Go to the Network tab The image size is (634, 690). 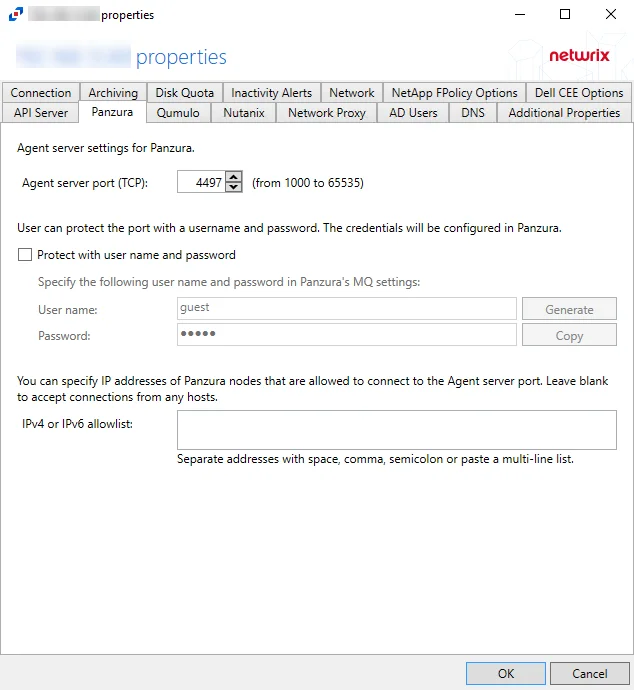tap(352, 93)
